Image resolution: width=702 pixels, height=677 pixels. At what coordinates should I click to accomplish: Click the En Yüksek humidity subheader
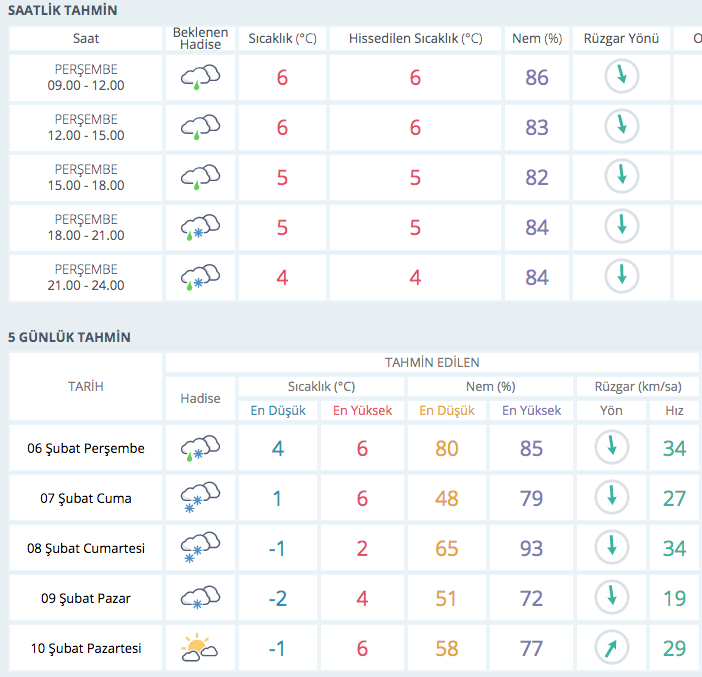coord(531,410)
